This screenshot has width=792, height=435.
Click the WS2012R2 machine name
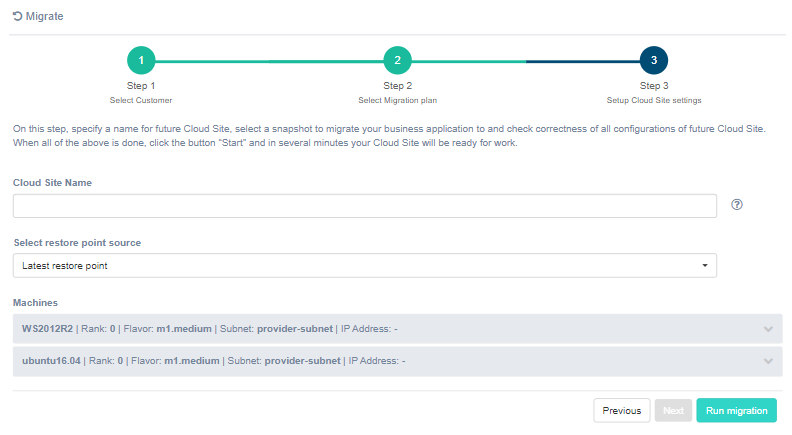(47, 329)
